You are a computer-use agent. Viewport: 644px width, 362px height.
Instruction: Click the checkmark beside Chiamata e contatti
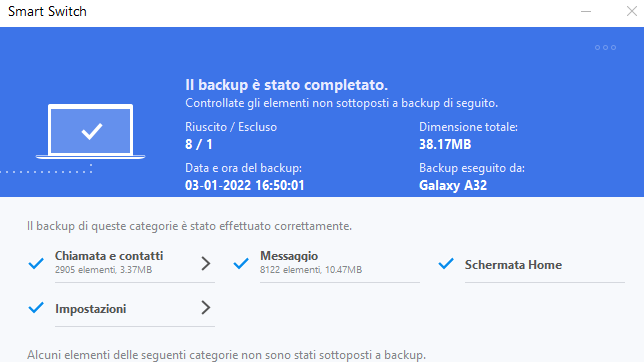click(x=36, y=263)
